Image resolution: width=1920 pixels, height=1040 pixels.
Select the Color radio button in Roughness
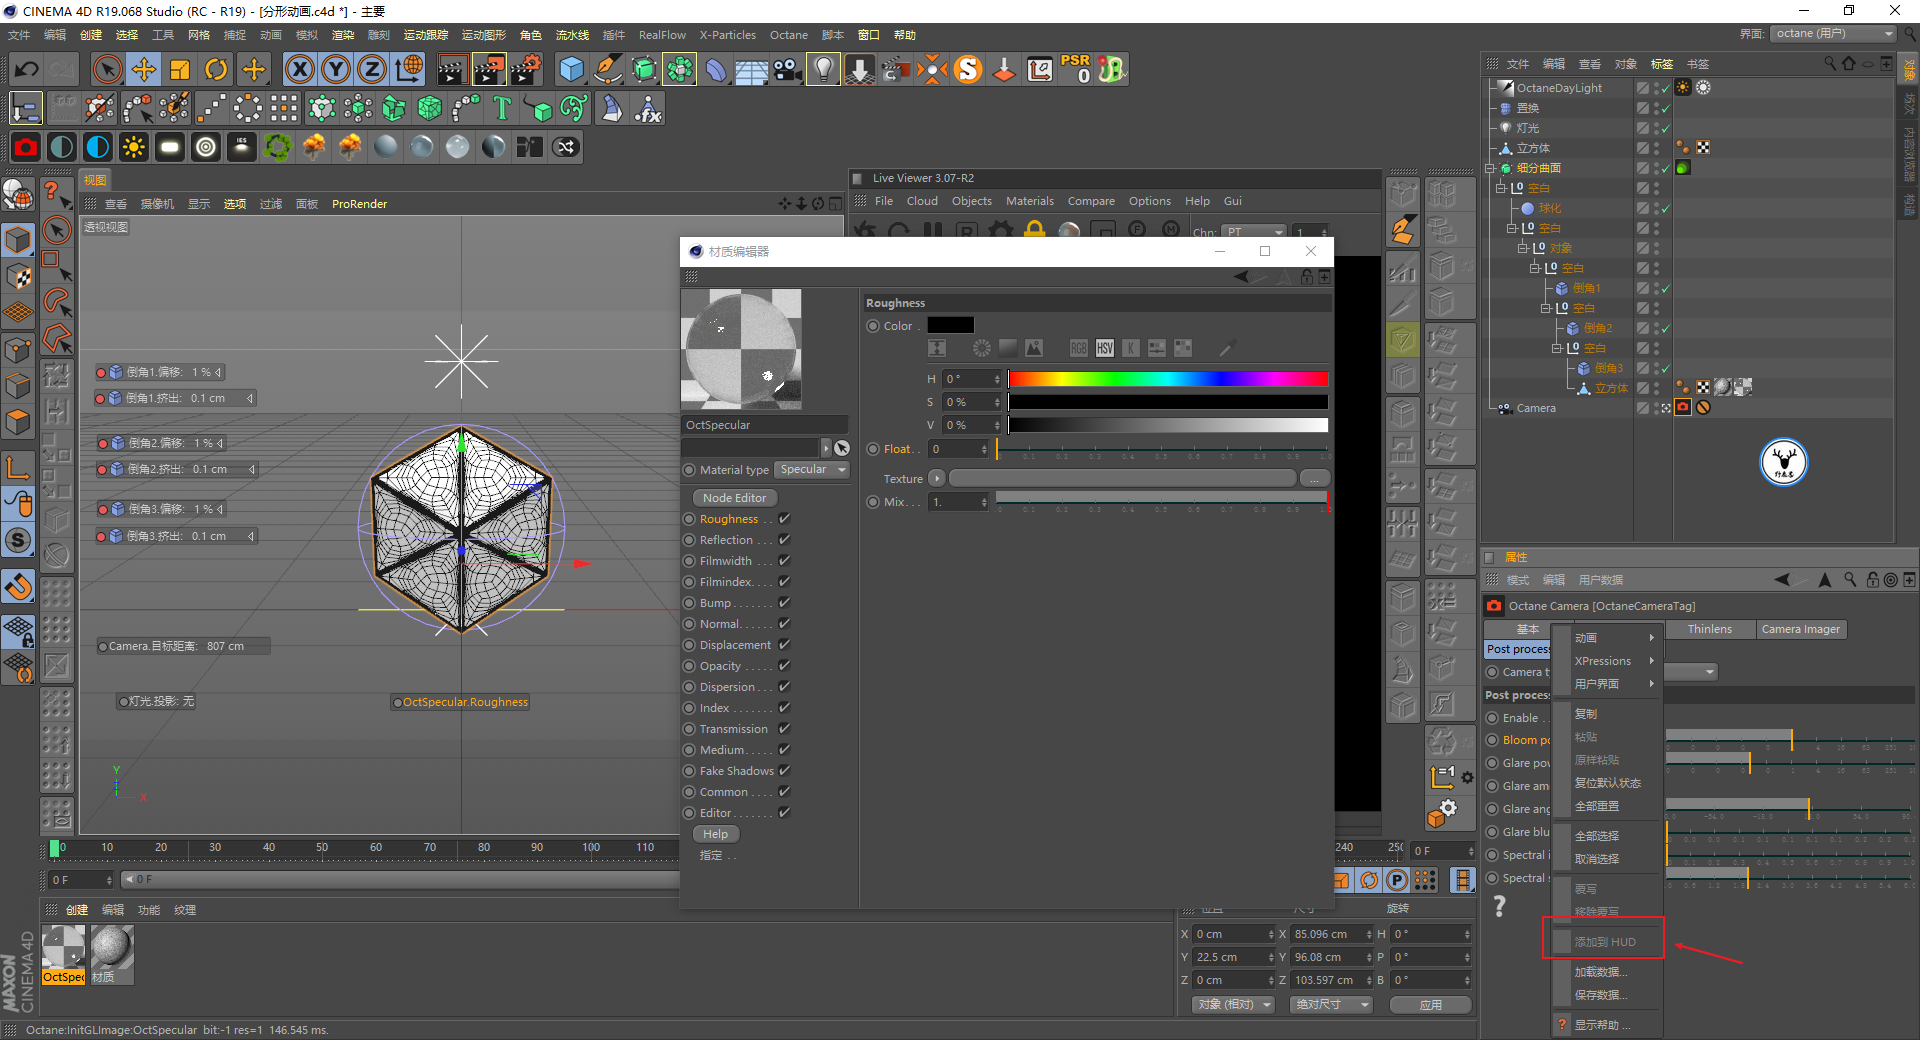click(x=874, y=326)
